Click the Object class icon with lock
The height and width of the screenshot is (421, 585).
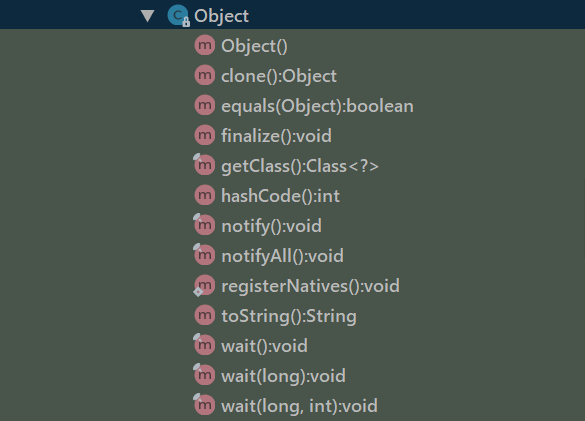(178, 16)
